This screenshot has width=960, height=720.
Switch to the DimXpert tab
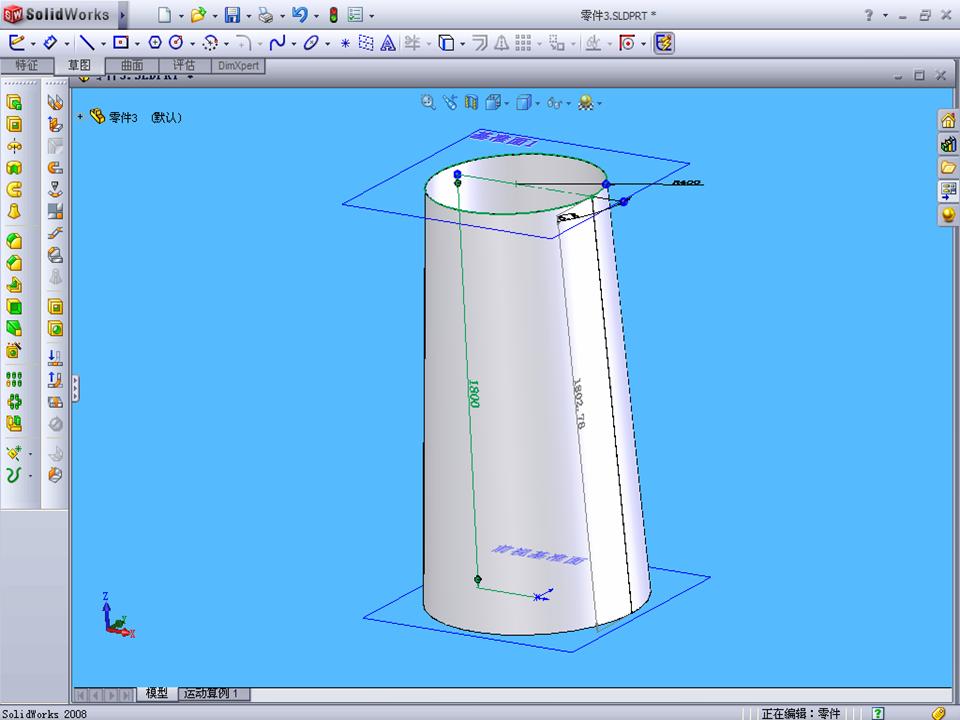[238, 65]
